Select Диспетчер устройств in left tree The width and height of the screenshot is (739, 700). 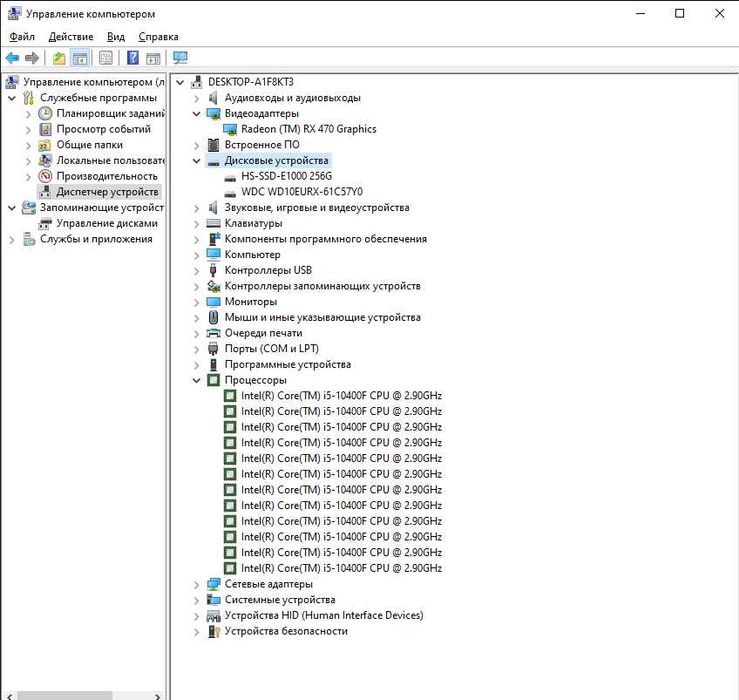(x=107, y=192)
